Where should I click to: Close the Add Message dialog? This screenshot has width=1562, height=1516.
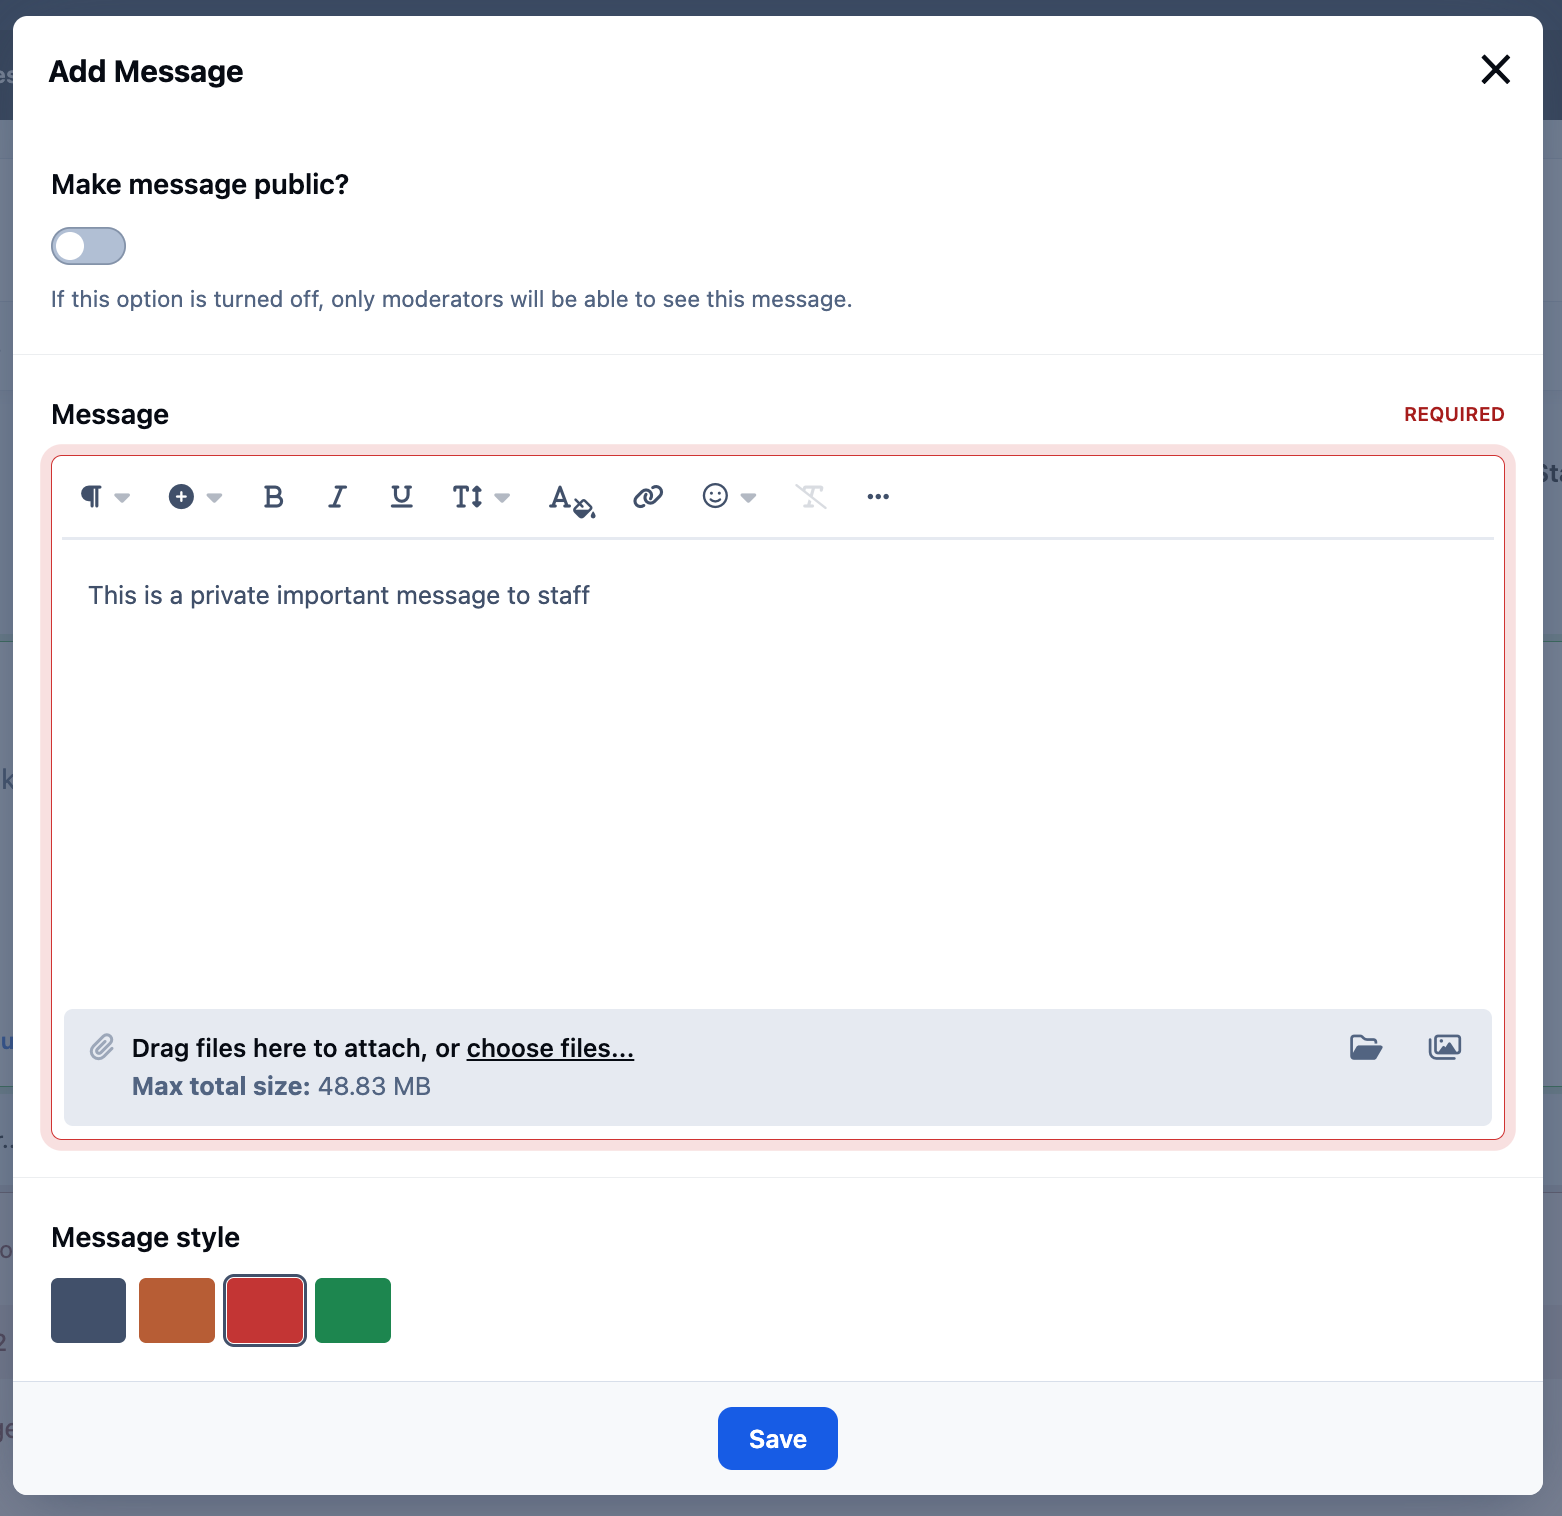pos(1495,70)
